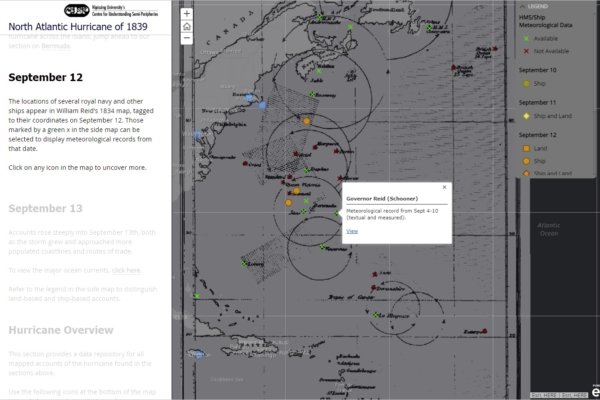600x400 pixels.
Task: Zoom out of the map
Action: [x=187, y=40]
